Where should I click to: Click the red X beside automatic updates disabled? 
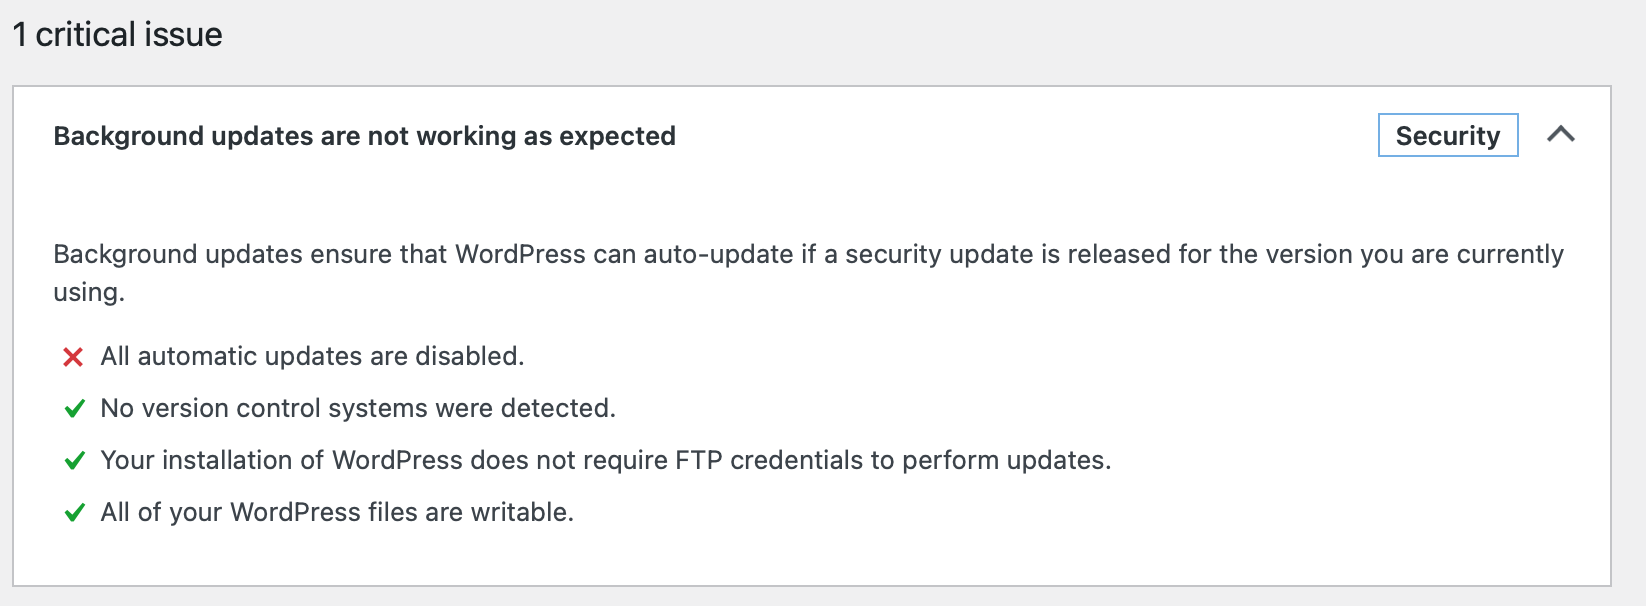(x=73, y=357)
